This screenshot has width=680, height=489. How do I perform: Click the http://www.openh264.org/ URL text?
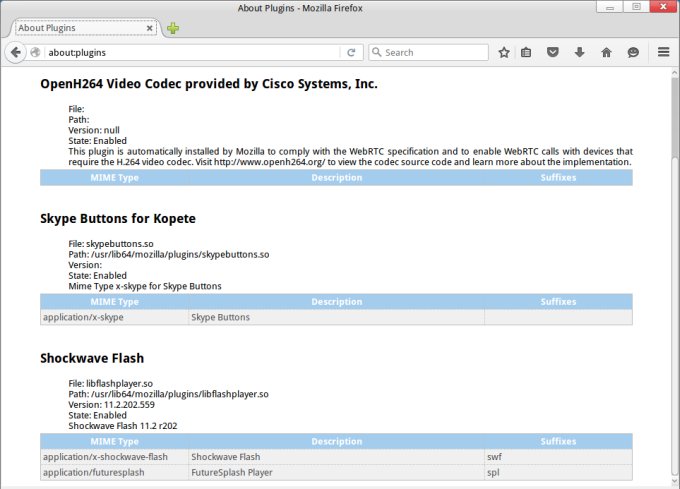(269, 162)
